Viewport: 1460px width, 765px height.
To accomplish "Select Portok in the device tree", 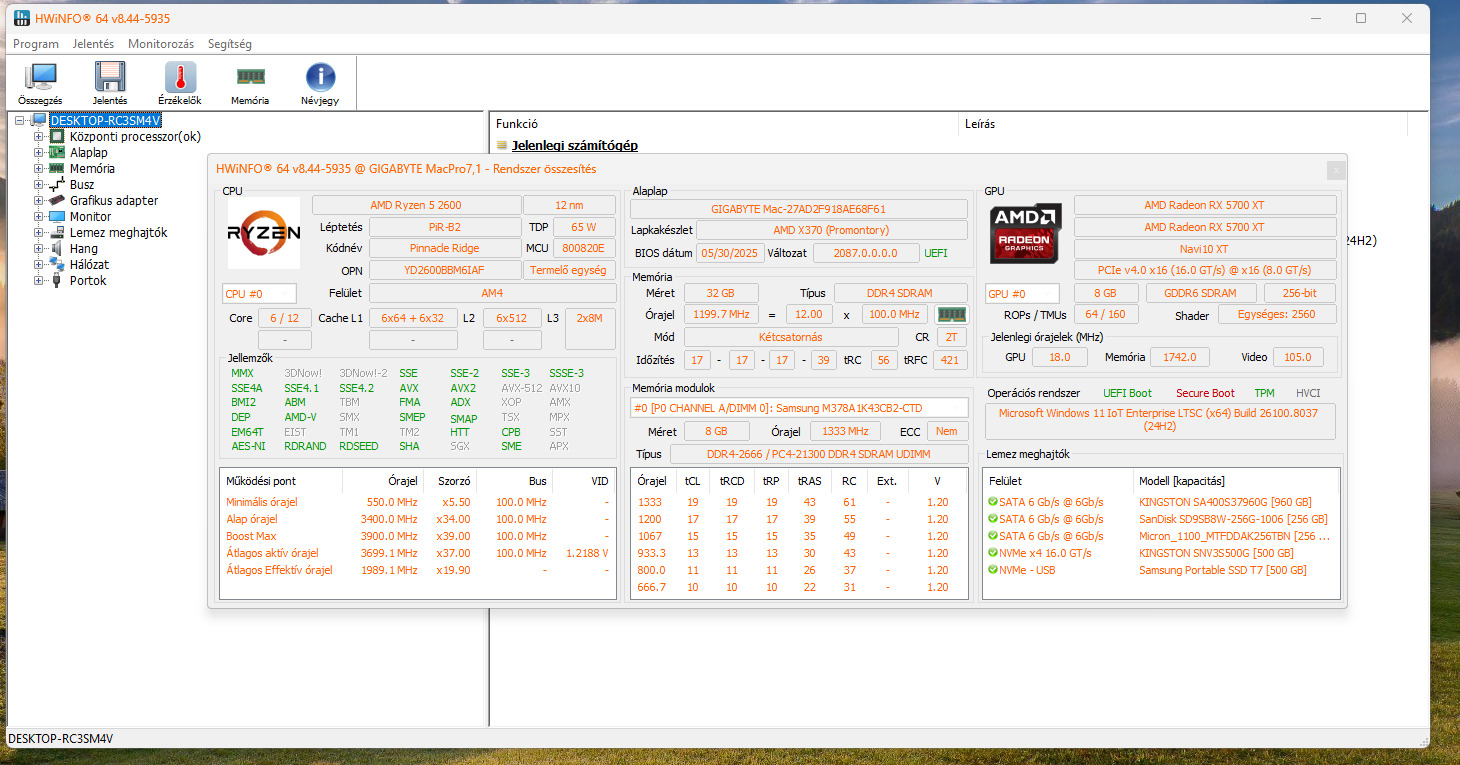I will pyautogui.click(x=88, y=281).
